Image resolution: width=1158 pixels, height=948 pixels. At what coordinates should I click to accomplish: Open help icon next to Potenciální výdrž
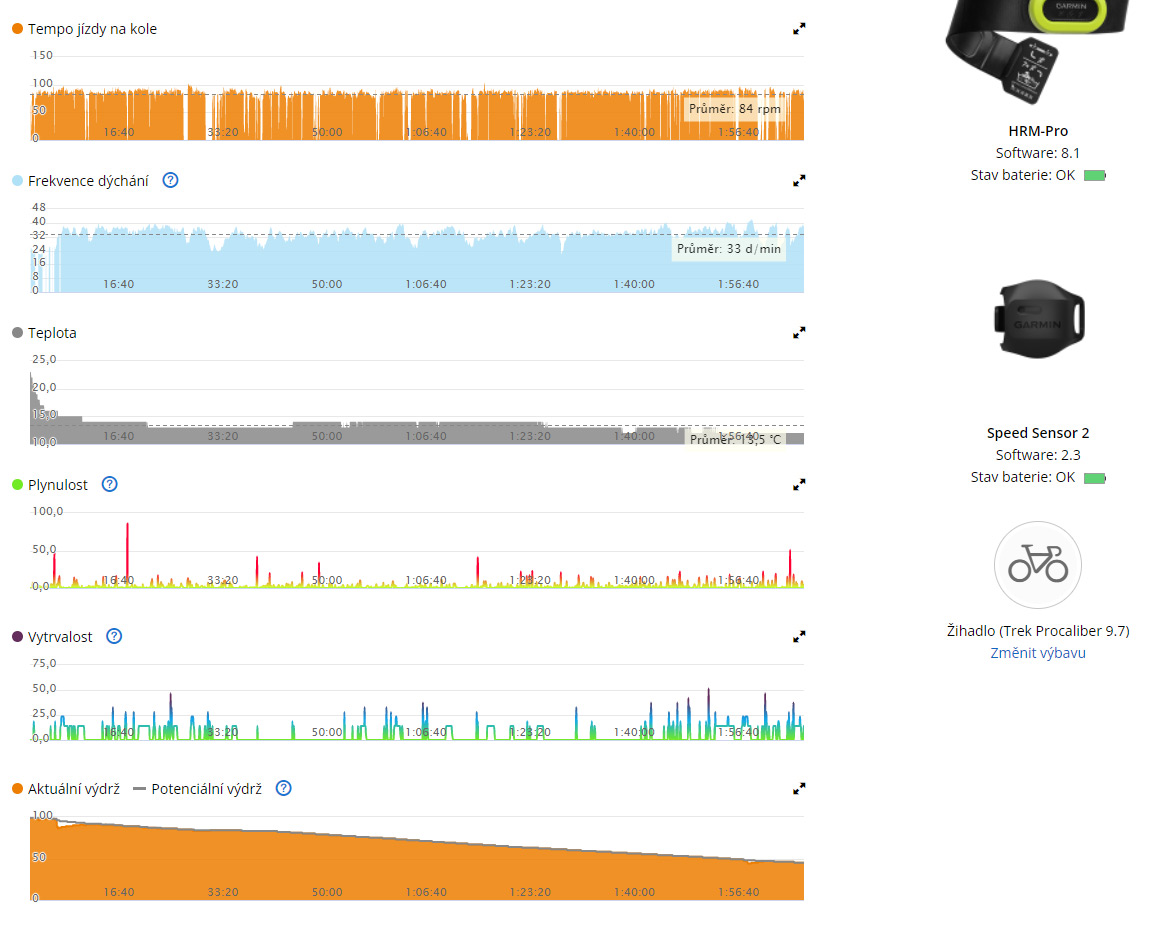284,789
